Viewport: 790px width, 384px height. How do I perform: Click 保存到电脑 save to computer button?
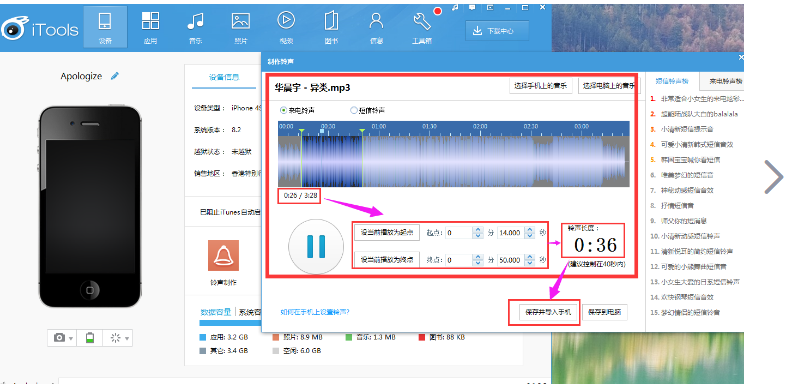click(x=605, y=312)
